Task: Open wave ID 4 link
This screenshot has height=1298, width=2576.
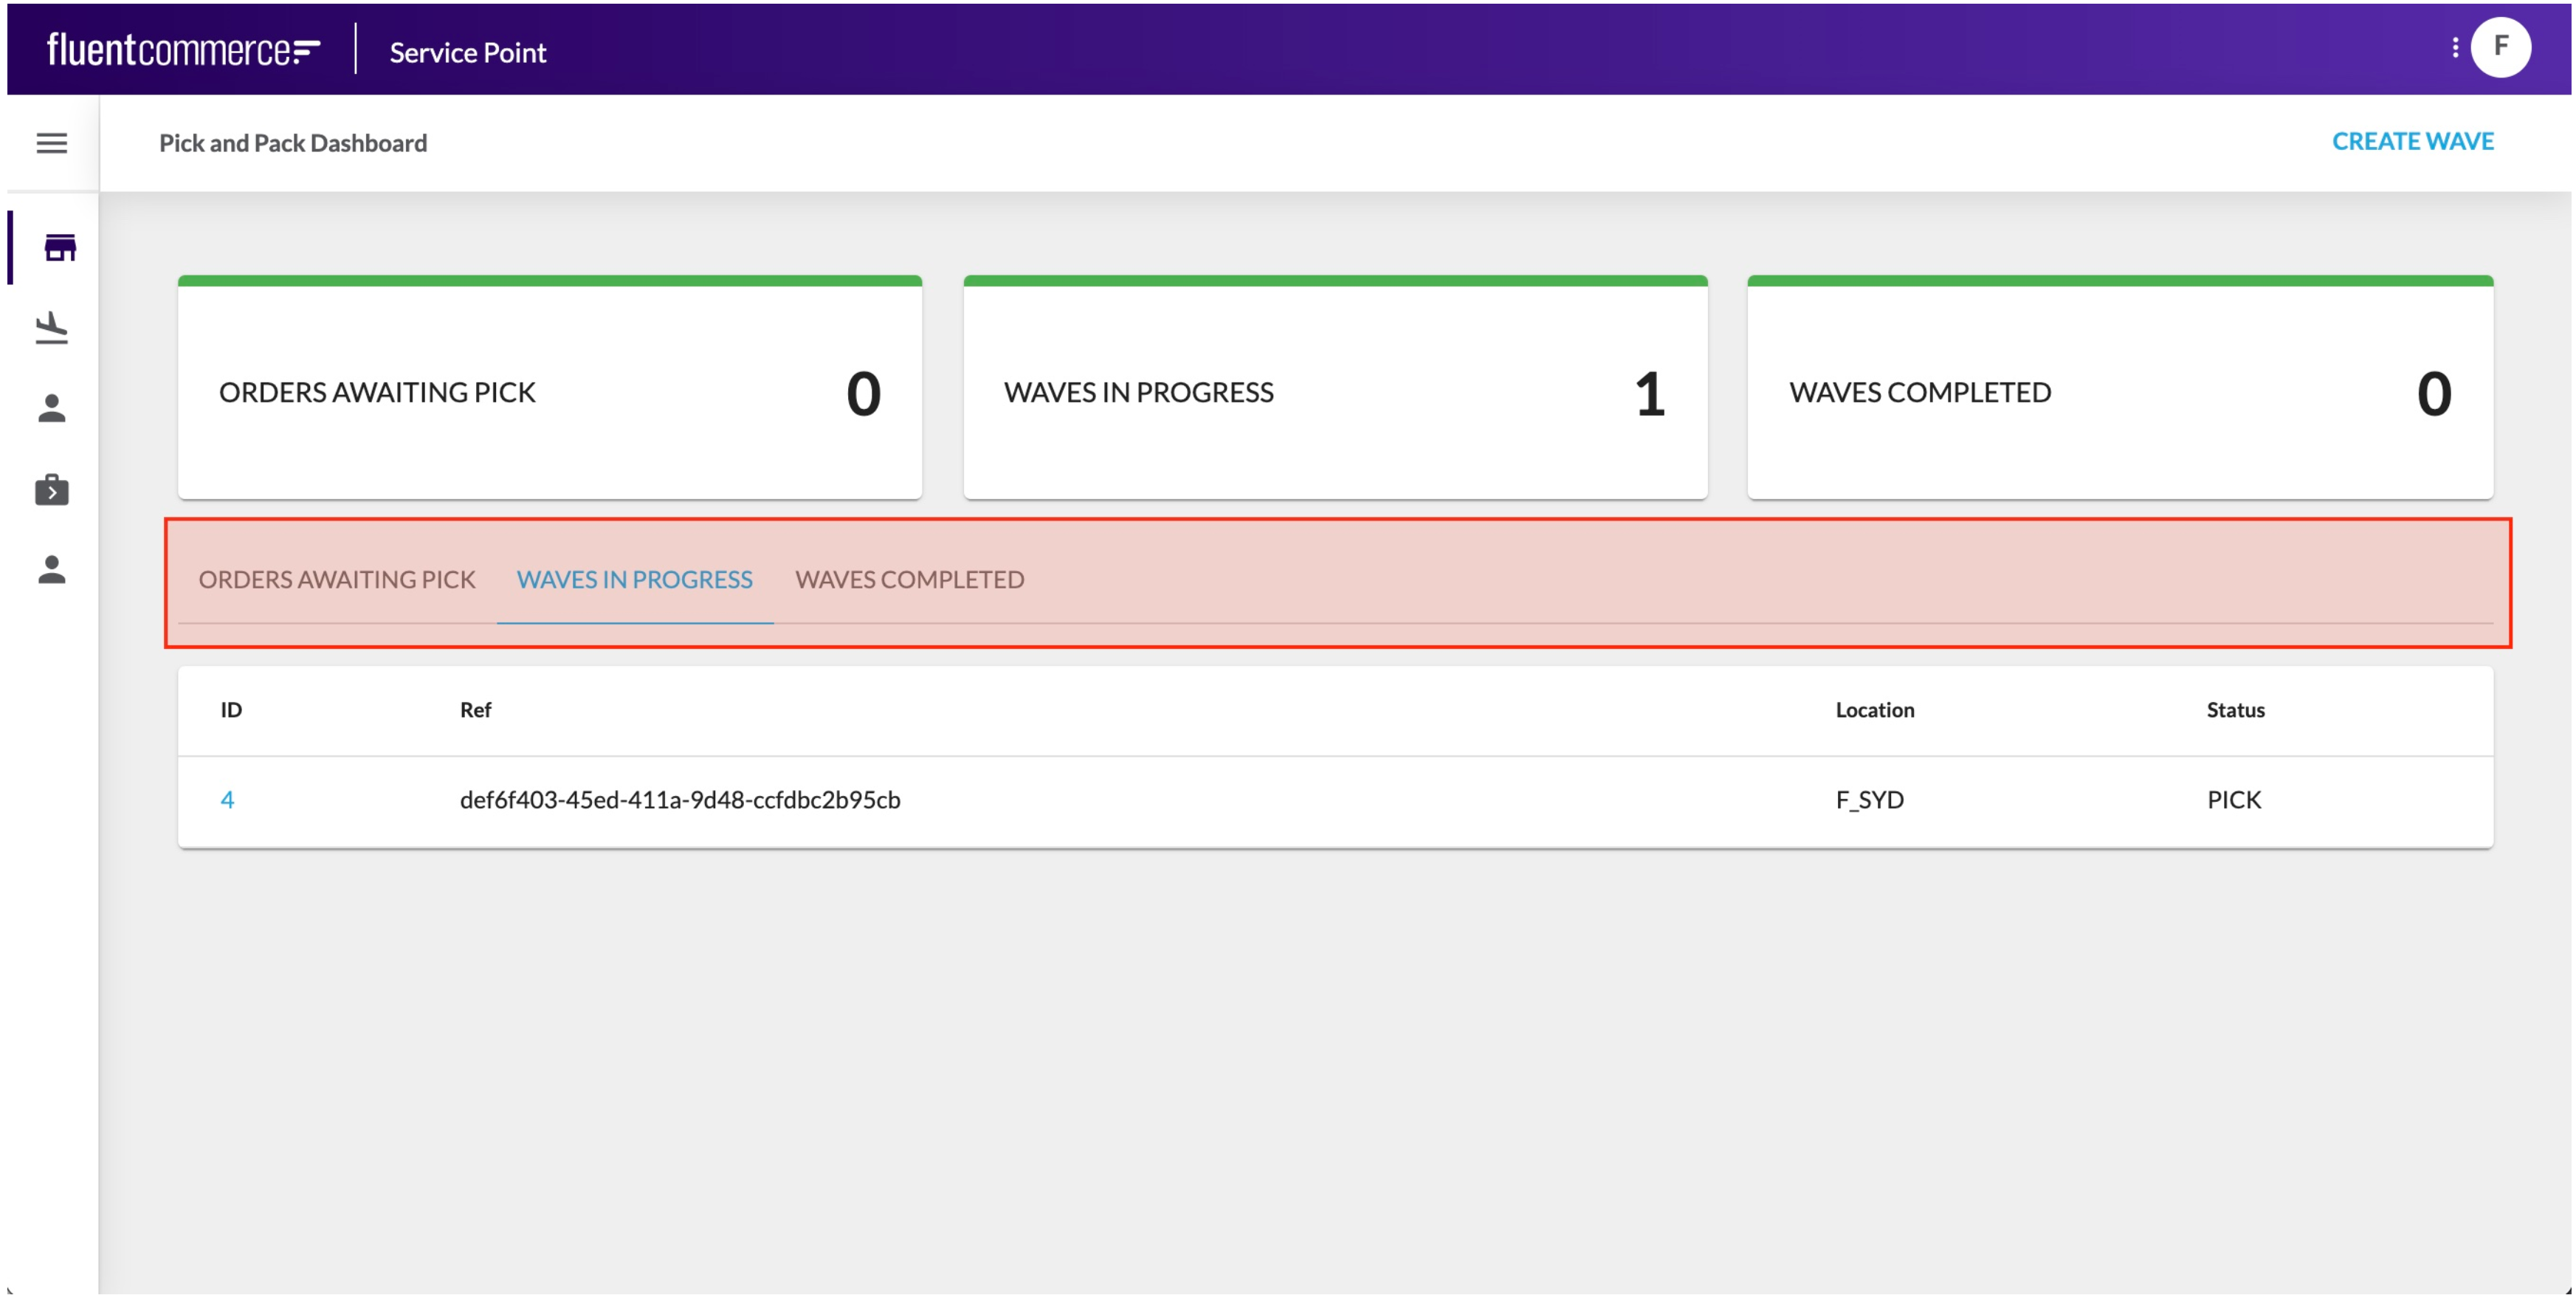Action: (x=227, y=799)
